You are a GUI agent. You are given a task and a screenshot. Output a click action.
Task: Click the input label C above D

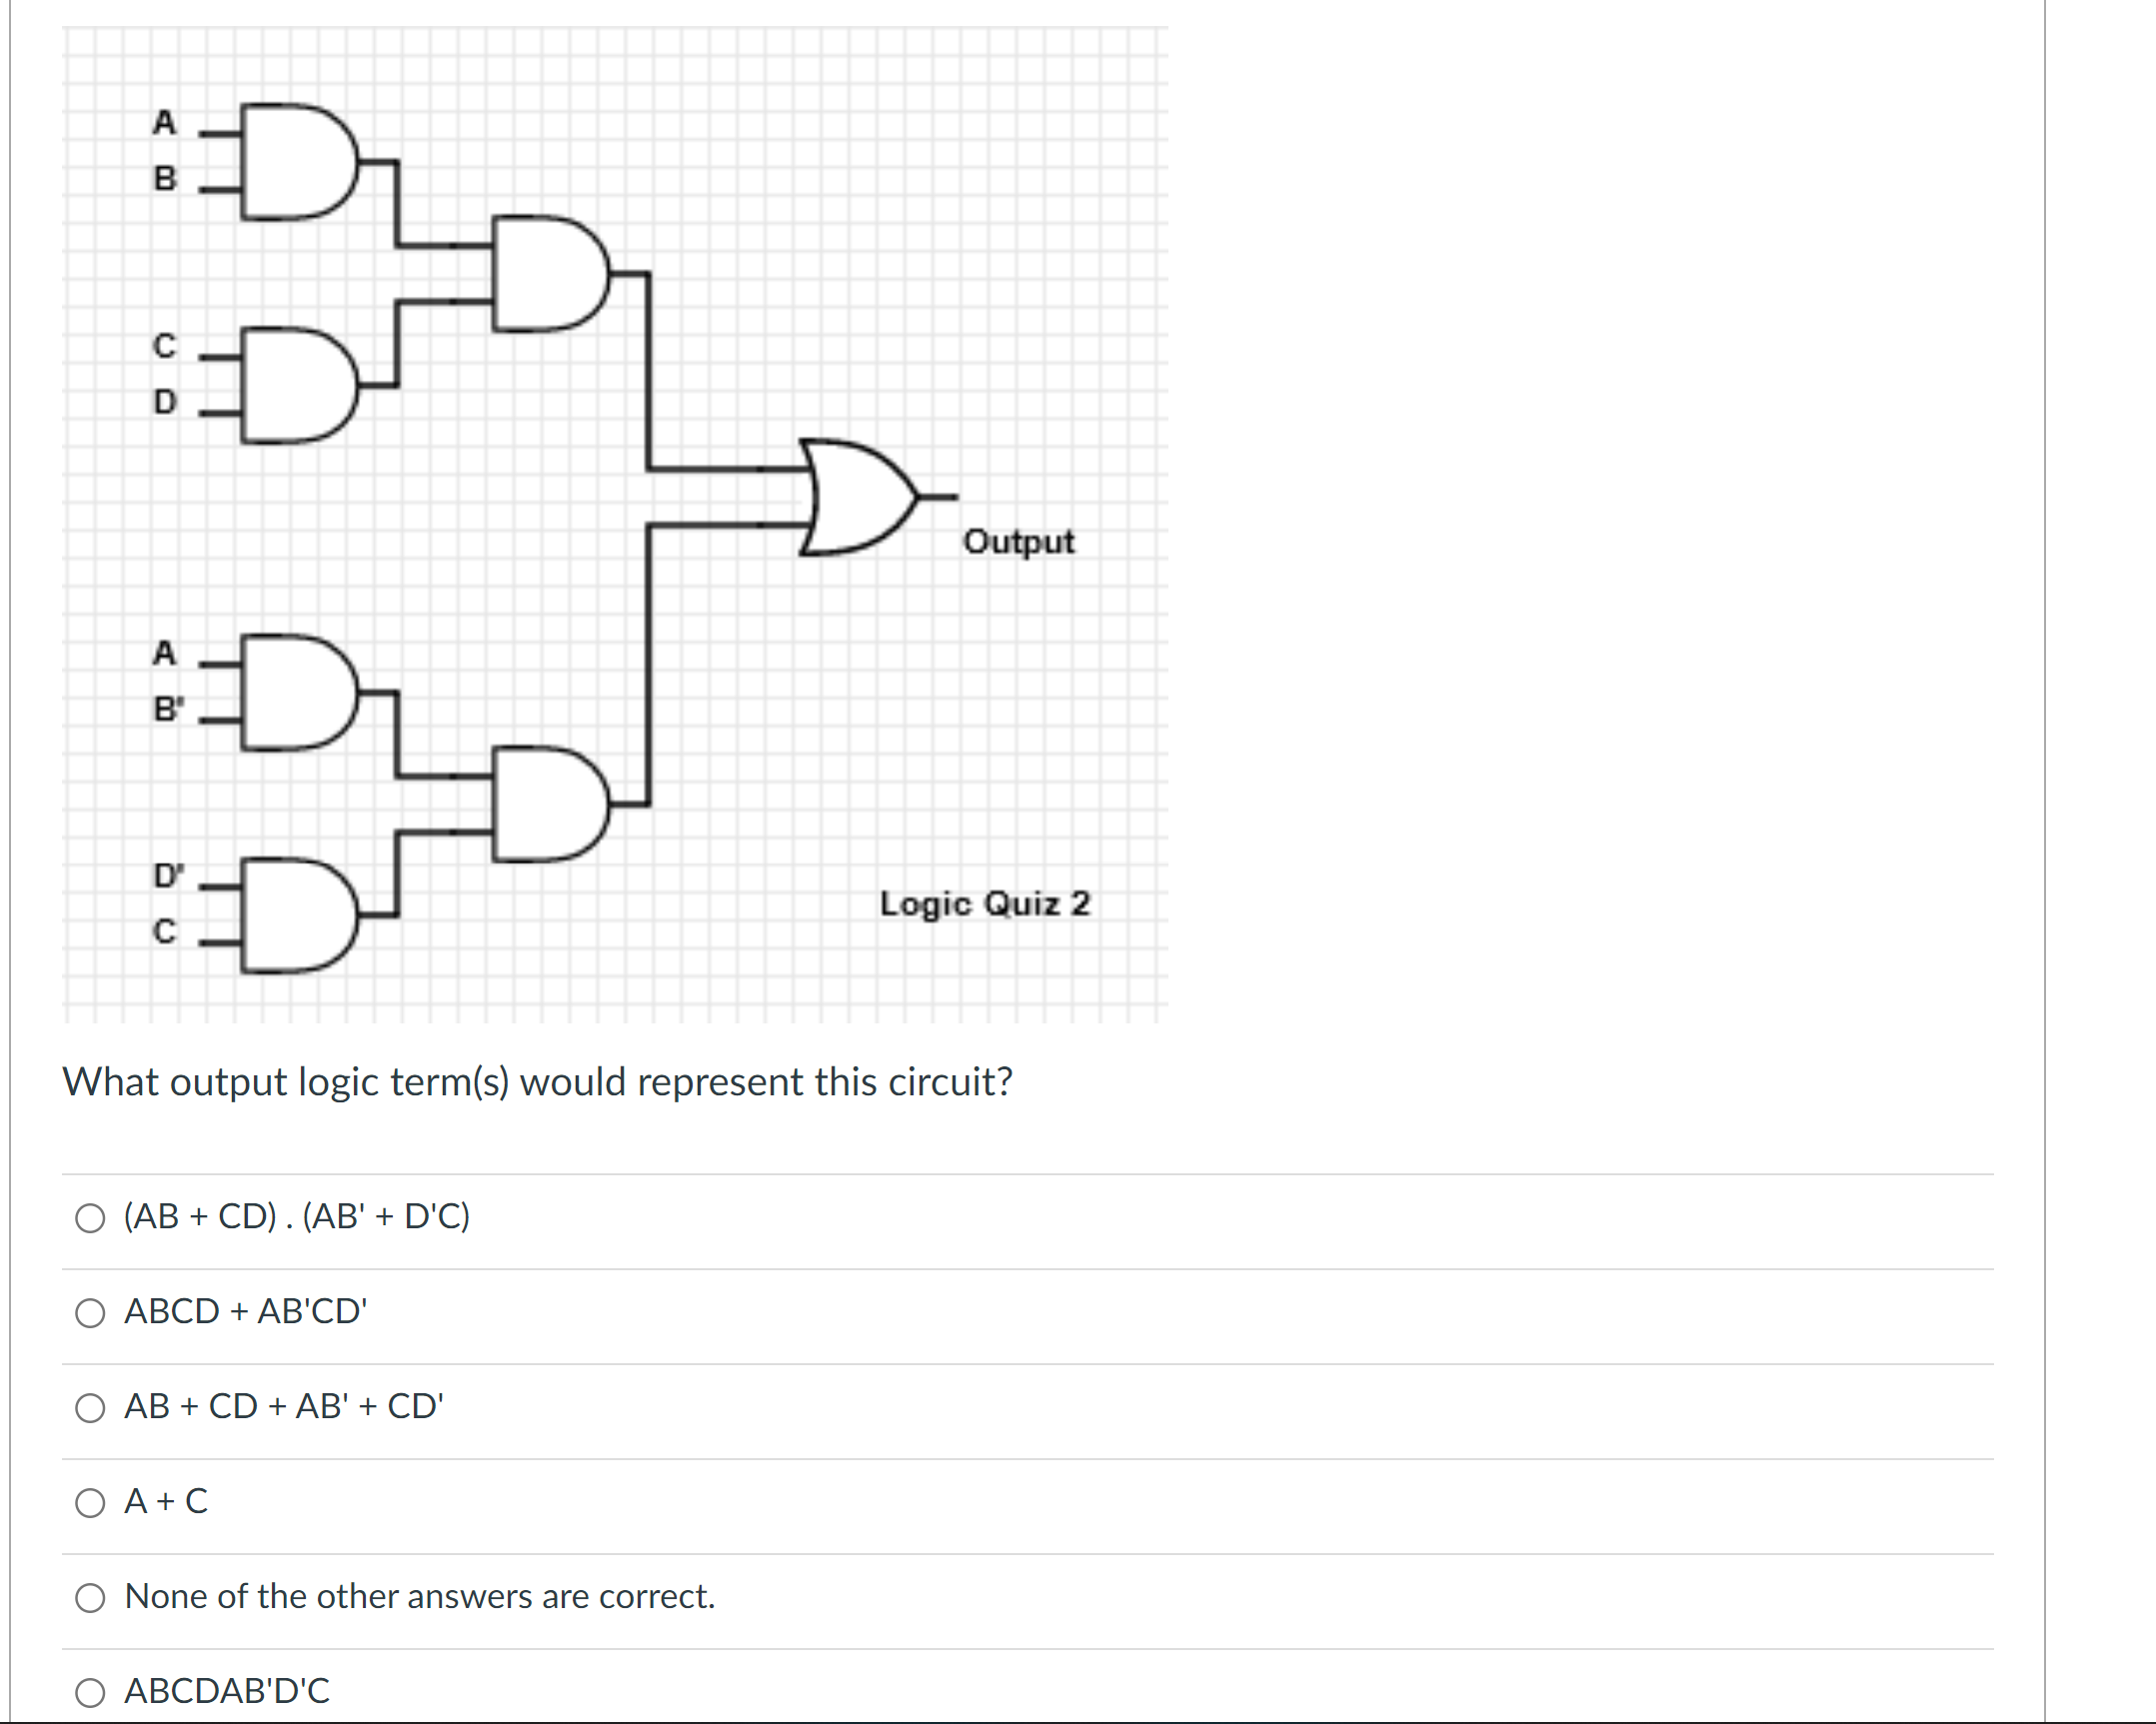coord(164,345)
